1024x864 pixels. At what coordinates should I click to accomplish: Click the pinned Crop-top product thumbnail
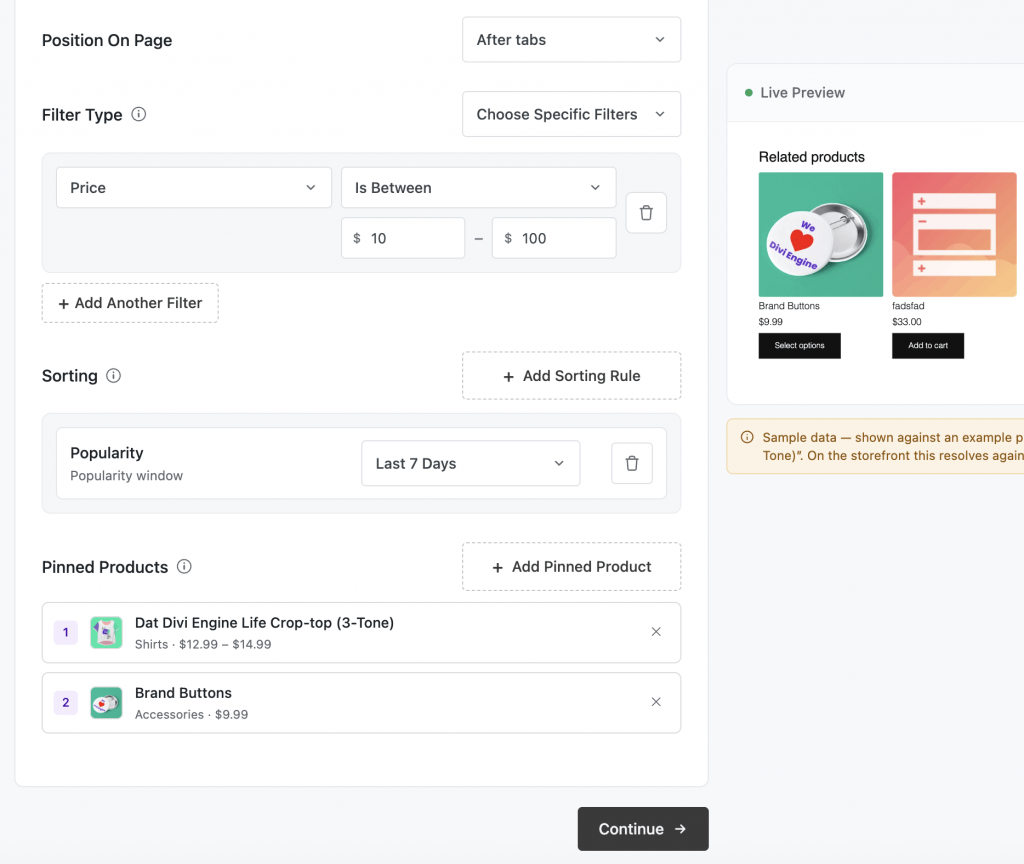(x=106, y=632)
